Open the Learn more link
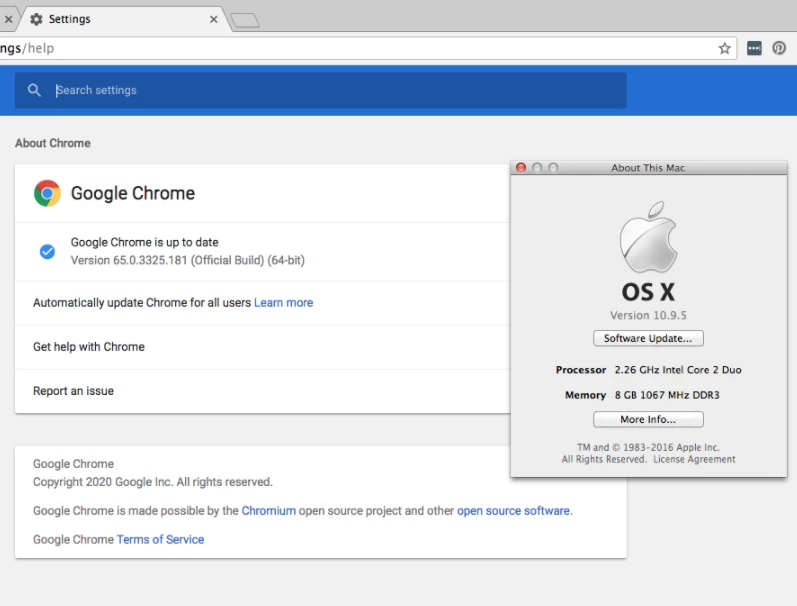 pos(284,303)
